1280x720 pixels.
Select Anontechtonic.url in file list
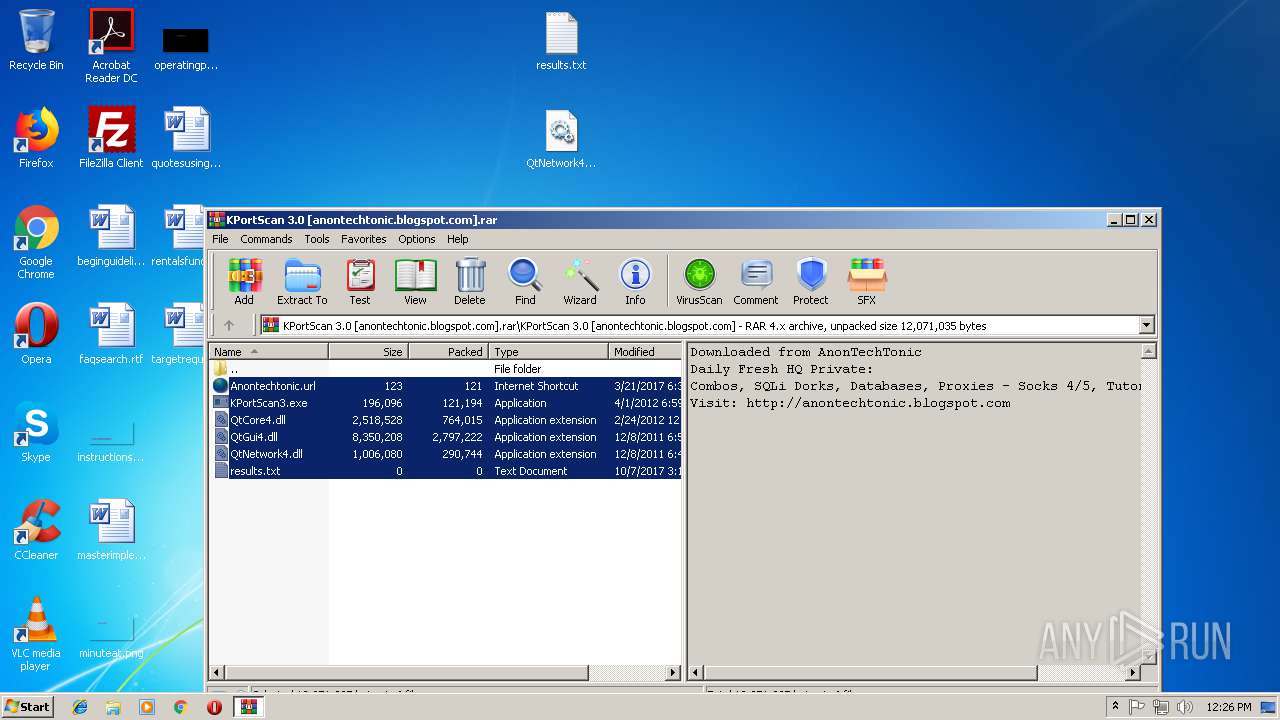click(445, 386)
